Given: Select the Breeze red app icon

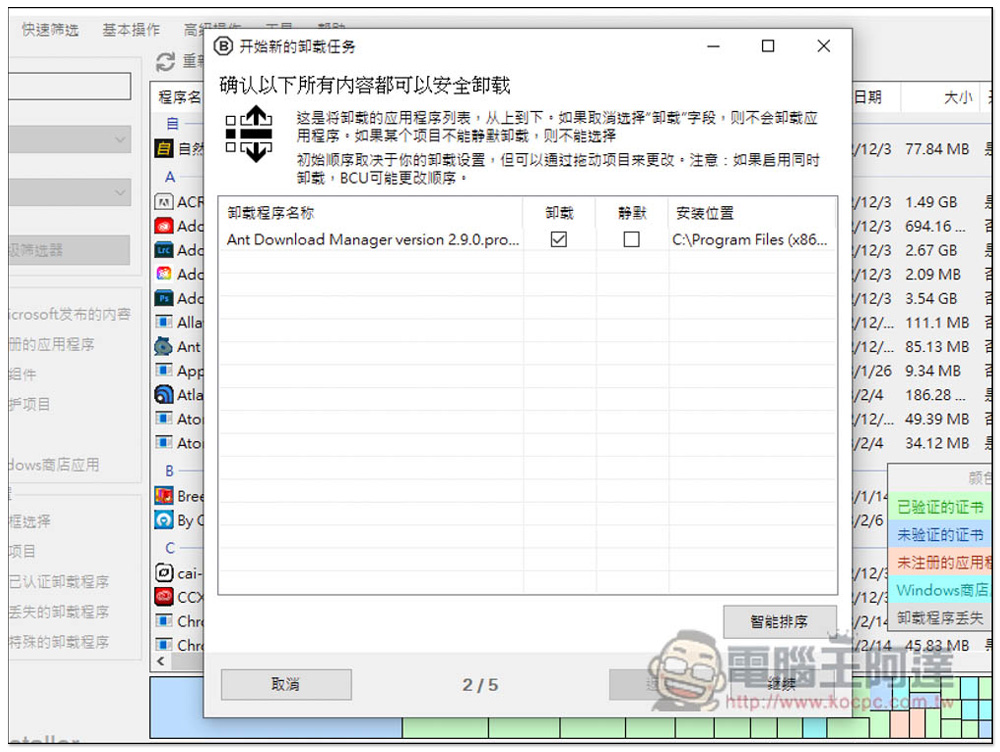Looking at the screenshot, I should pyautogui.click(x=163, y=496).
